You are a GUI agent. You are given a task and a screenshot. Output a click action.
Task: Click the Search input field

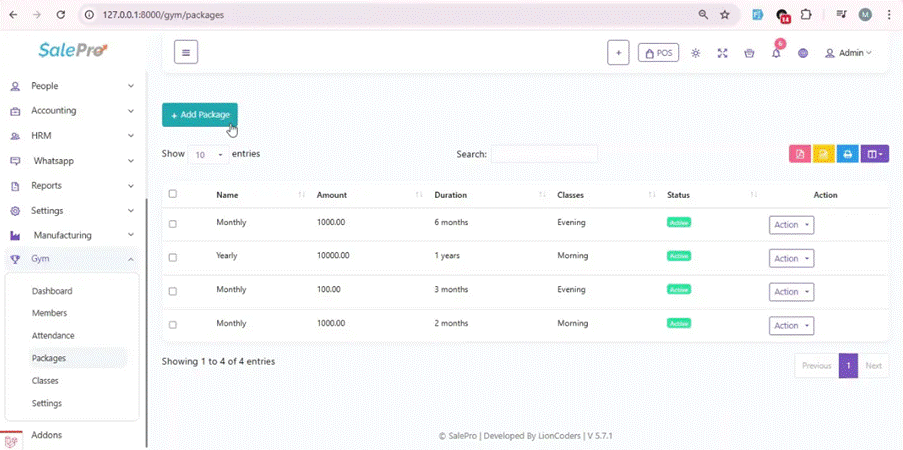[544, 154]
